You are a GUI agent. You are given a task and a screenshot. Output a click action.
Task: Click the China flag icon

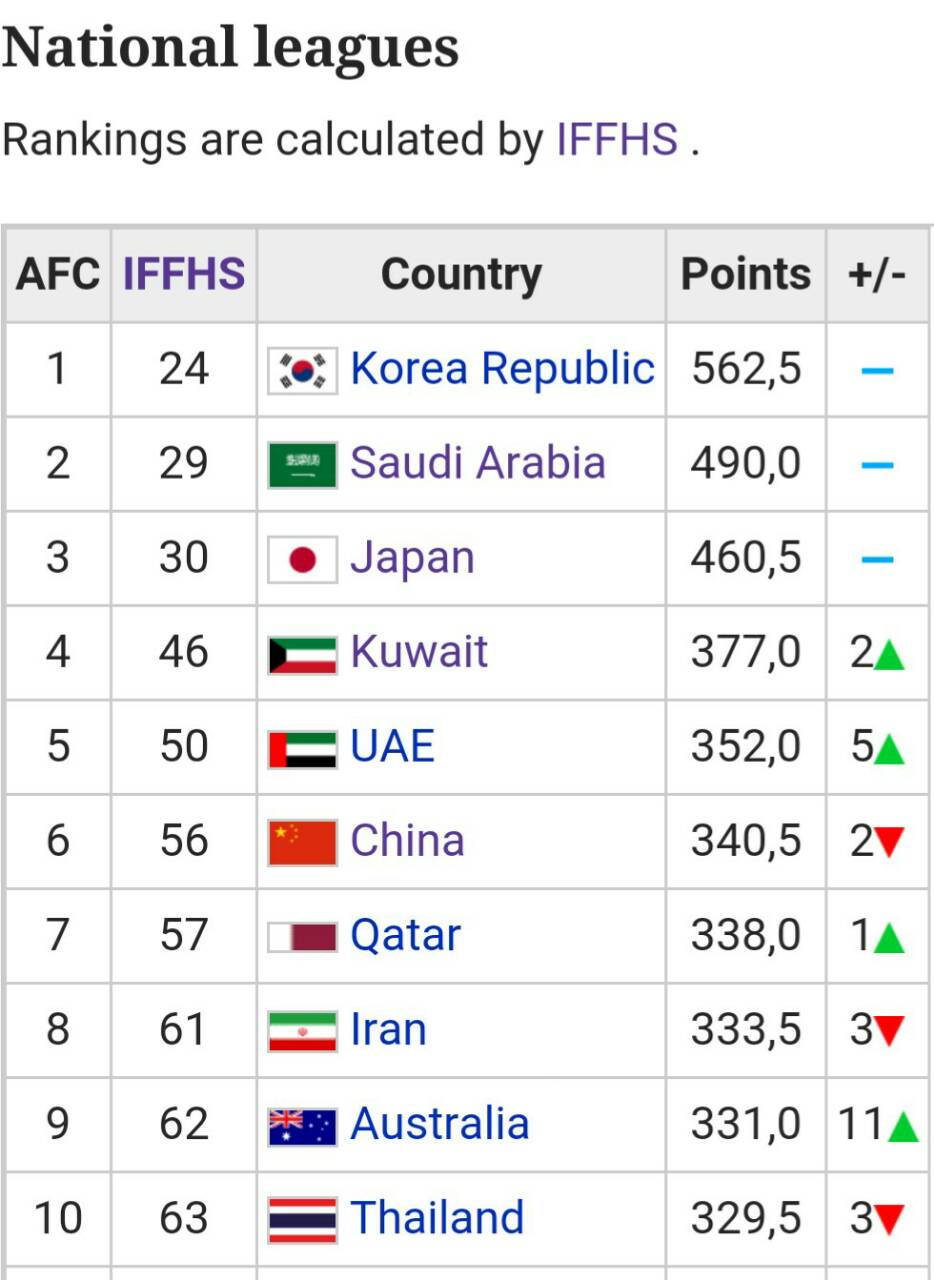point(303,842)
